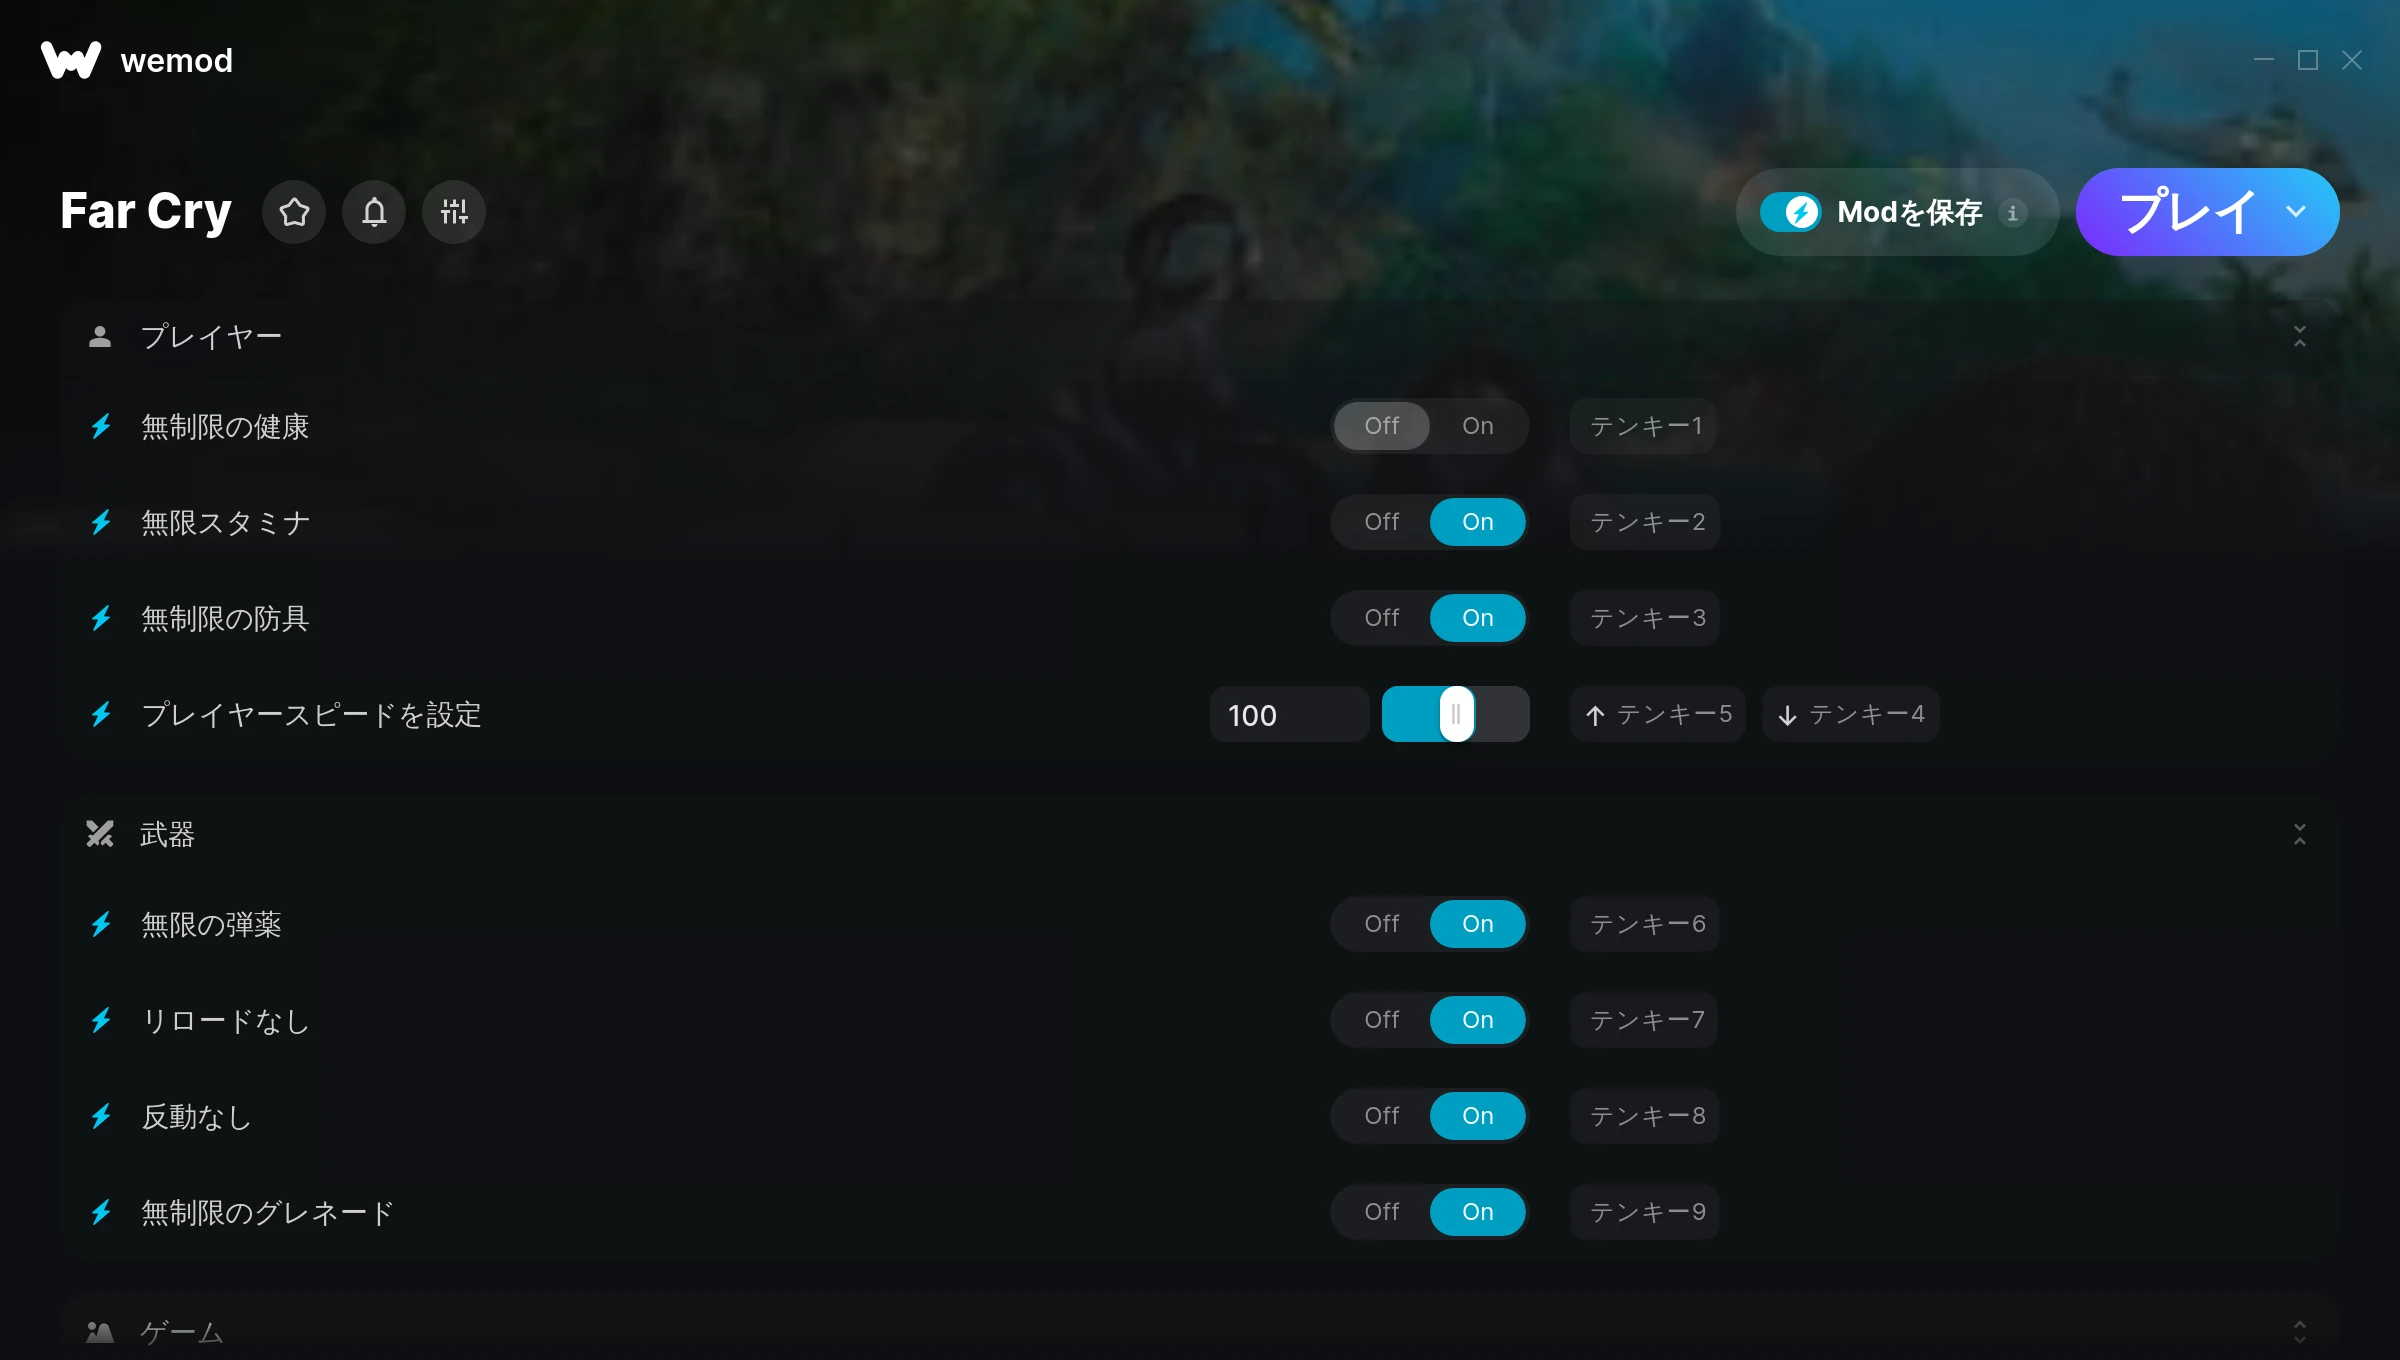Click the lightning icon beside 無制限の健康
The height and width of the screenshot is (1360, 2400).
pos(101,426)
